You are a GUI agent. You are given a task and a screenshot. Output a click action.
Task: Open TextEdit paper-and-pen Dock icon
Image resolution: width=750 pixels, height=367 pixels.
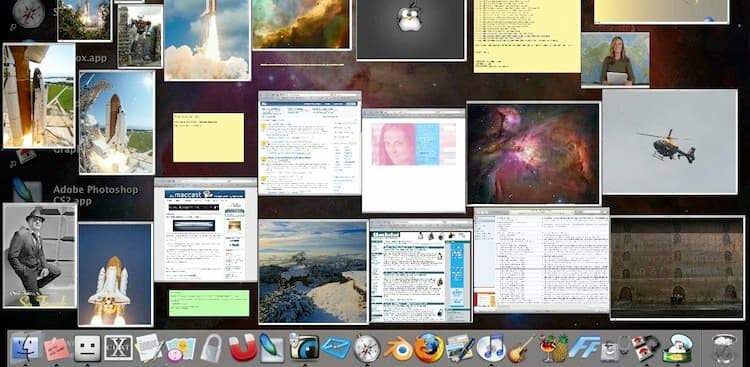(x=149, y=348)
